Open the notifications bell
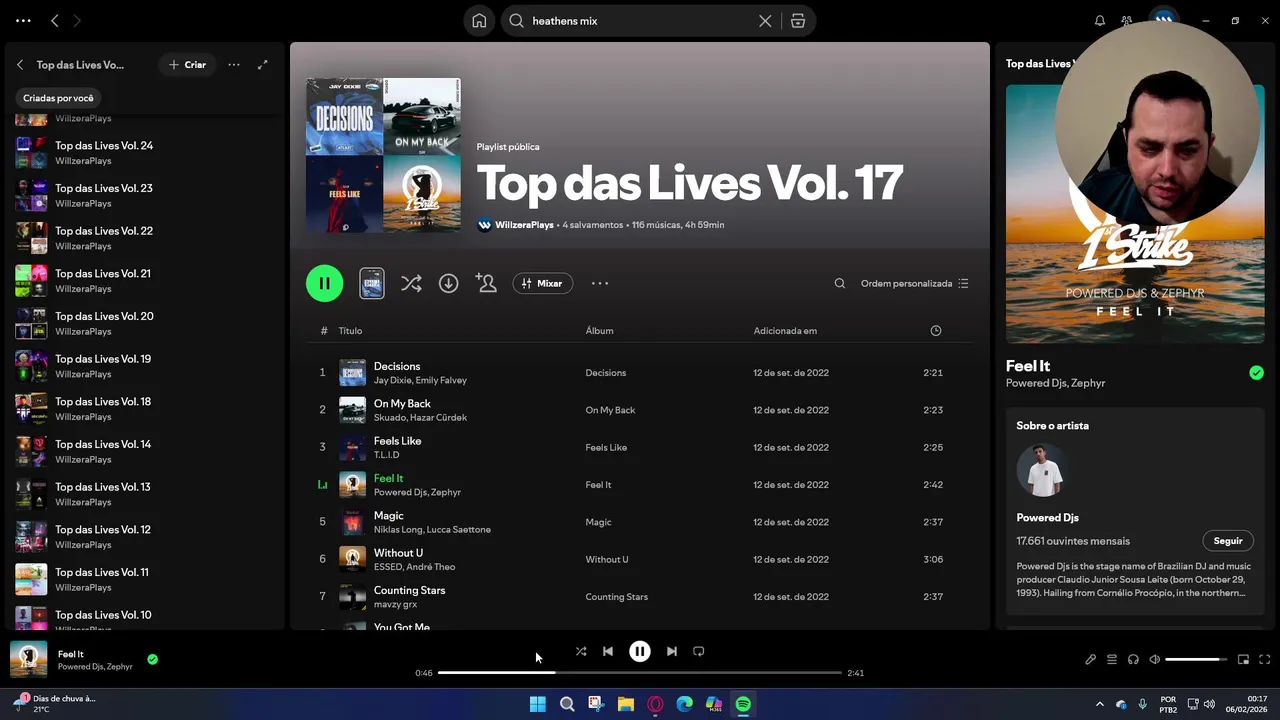Screen dimensions: 1280x720 point(1100,21)
